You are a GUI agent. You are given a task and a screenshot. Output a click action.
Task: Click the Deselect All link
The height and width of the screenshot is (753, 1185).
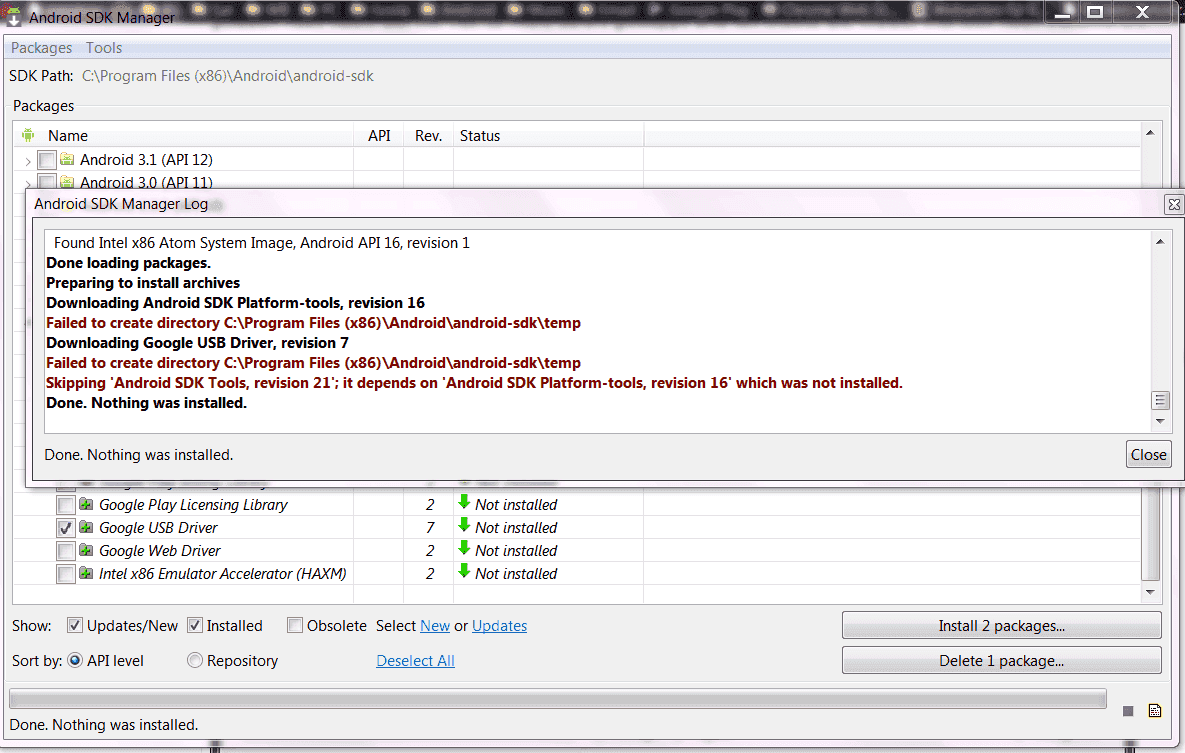[x=415, y=661]
